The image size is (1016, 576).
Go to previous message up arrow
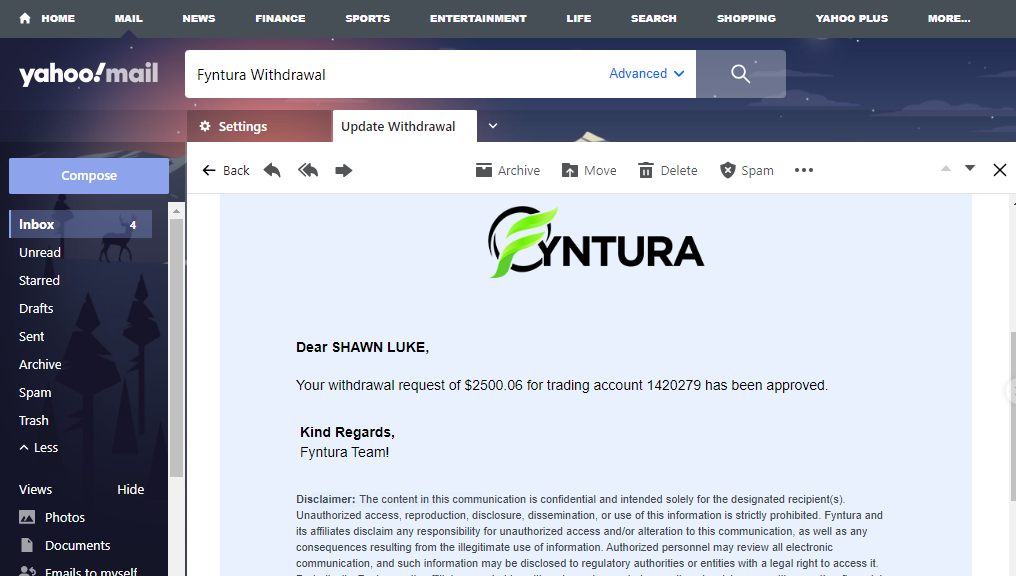pyautogui.click(x=946, y=168)
